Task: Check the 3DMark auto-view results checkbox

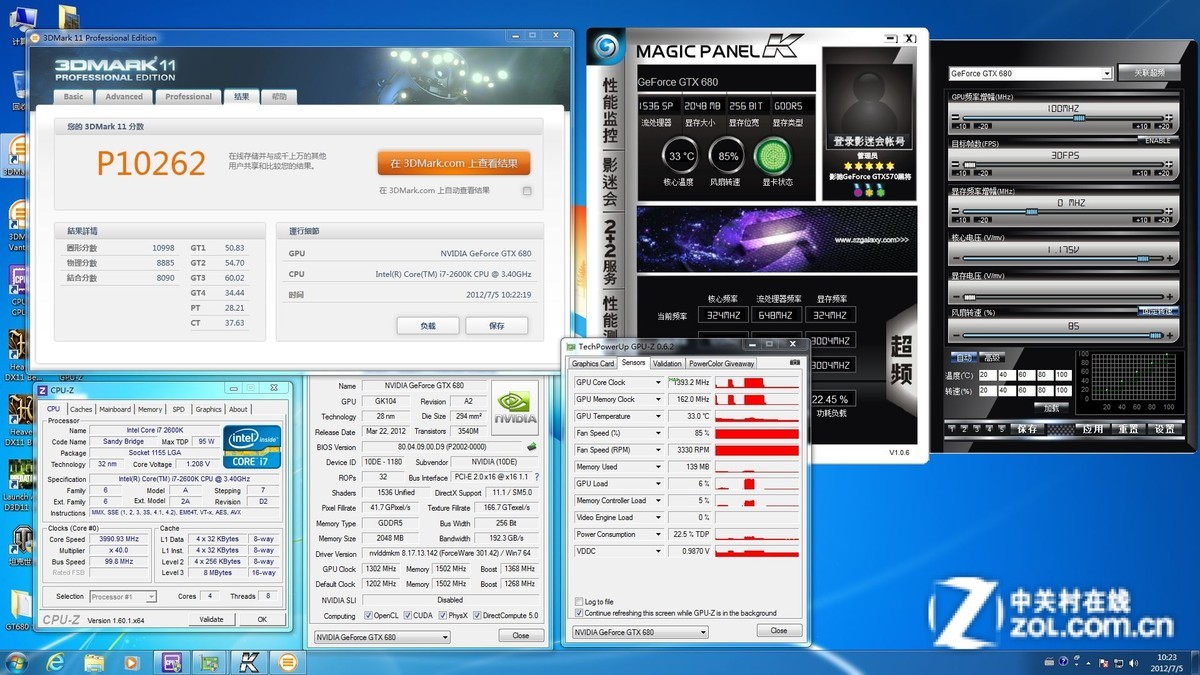Action: (527, 190)
